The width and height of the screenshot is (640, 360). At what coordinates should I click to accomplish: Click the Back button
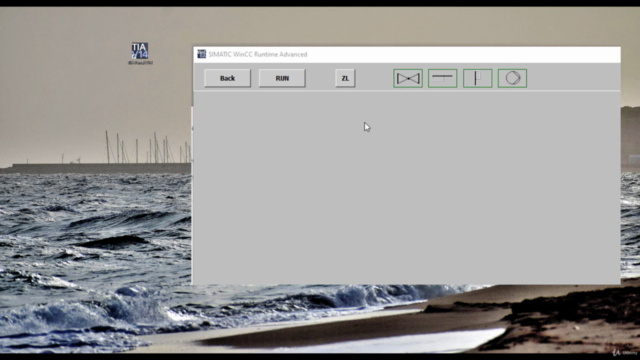[x=227, y=78]
